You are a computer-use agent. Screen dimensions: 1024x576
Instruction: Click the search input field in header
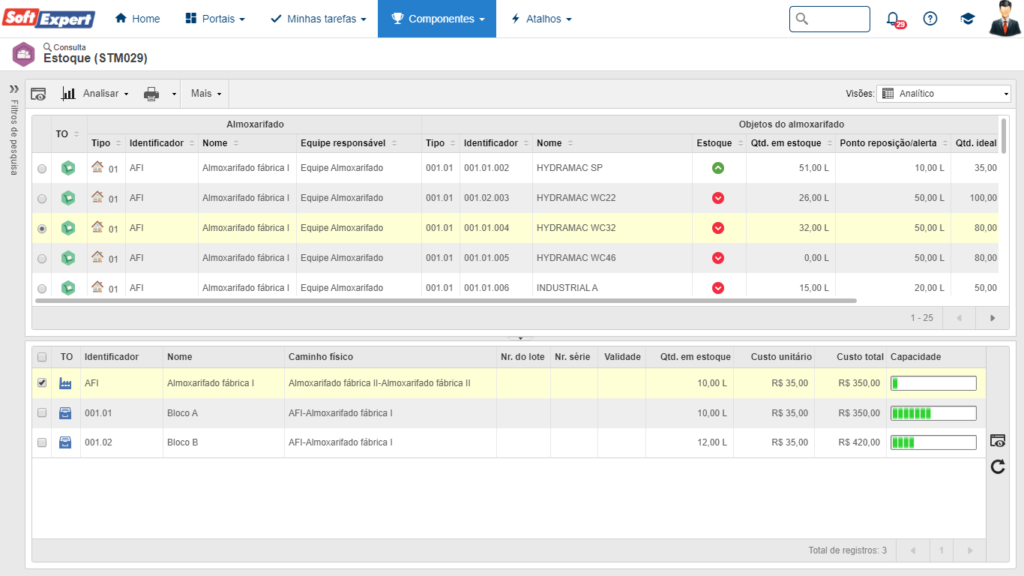point(829,19)
